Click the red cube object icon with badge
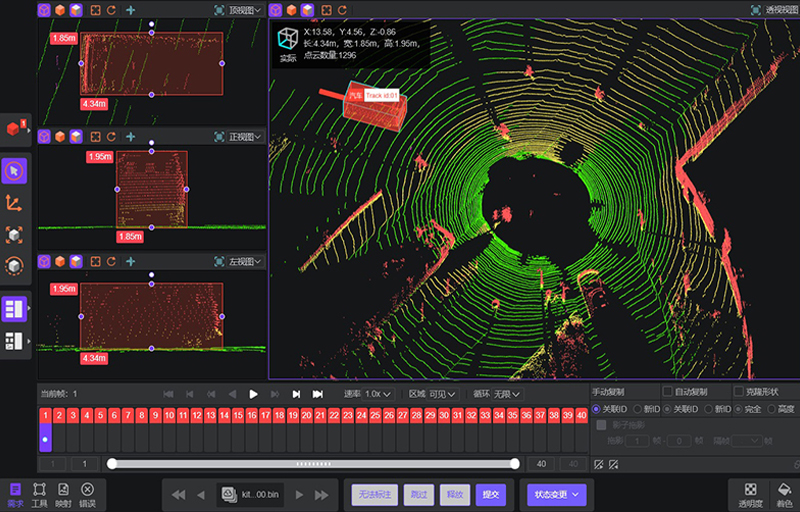The image size is (800, 512). click(x=15, y=128)
